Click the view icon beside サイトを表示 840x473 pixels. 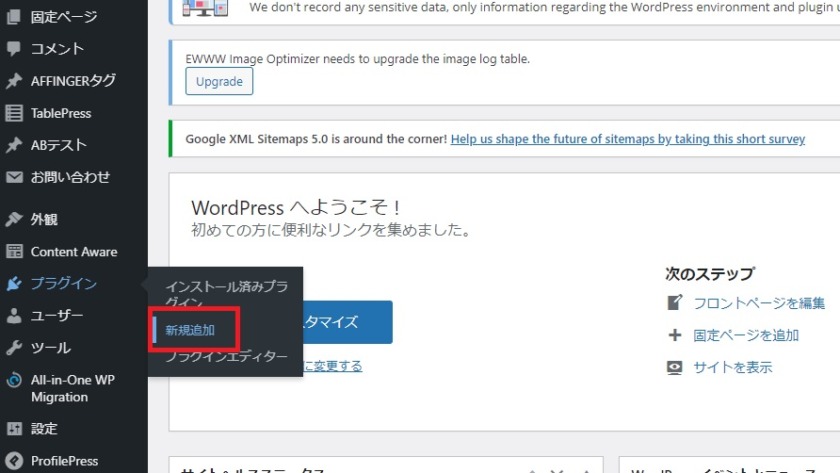(674, 367)
